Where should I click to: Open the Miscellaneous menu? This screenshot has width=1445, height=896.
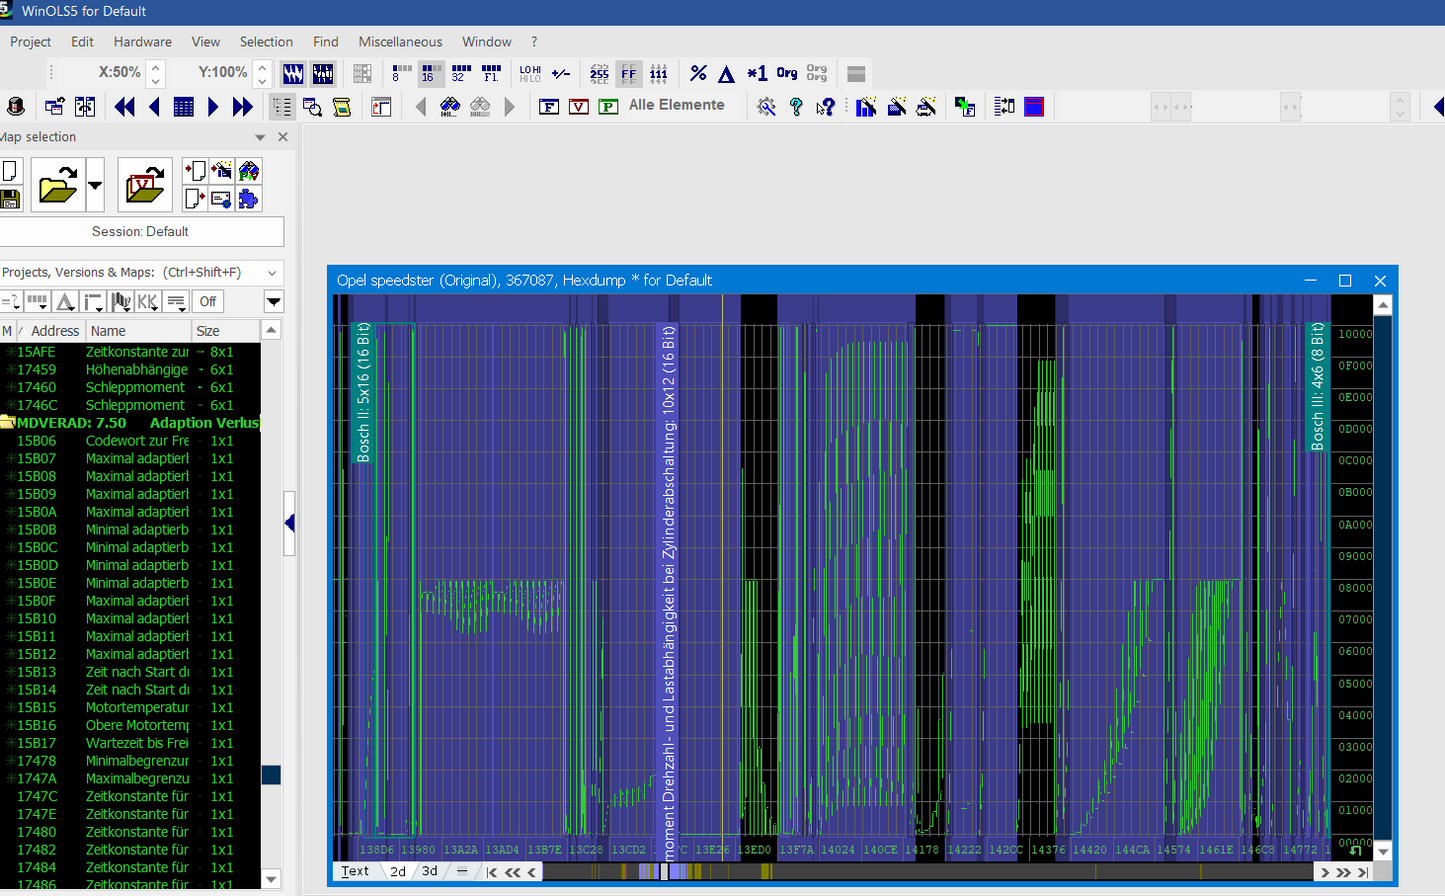(x=400, y=42)
